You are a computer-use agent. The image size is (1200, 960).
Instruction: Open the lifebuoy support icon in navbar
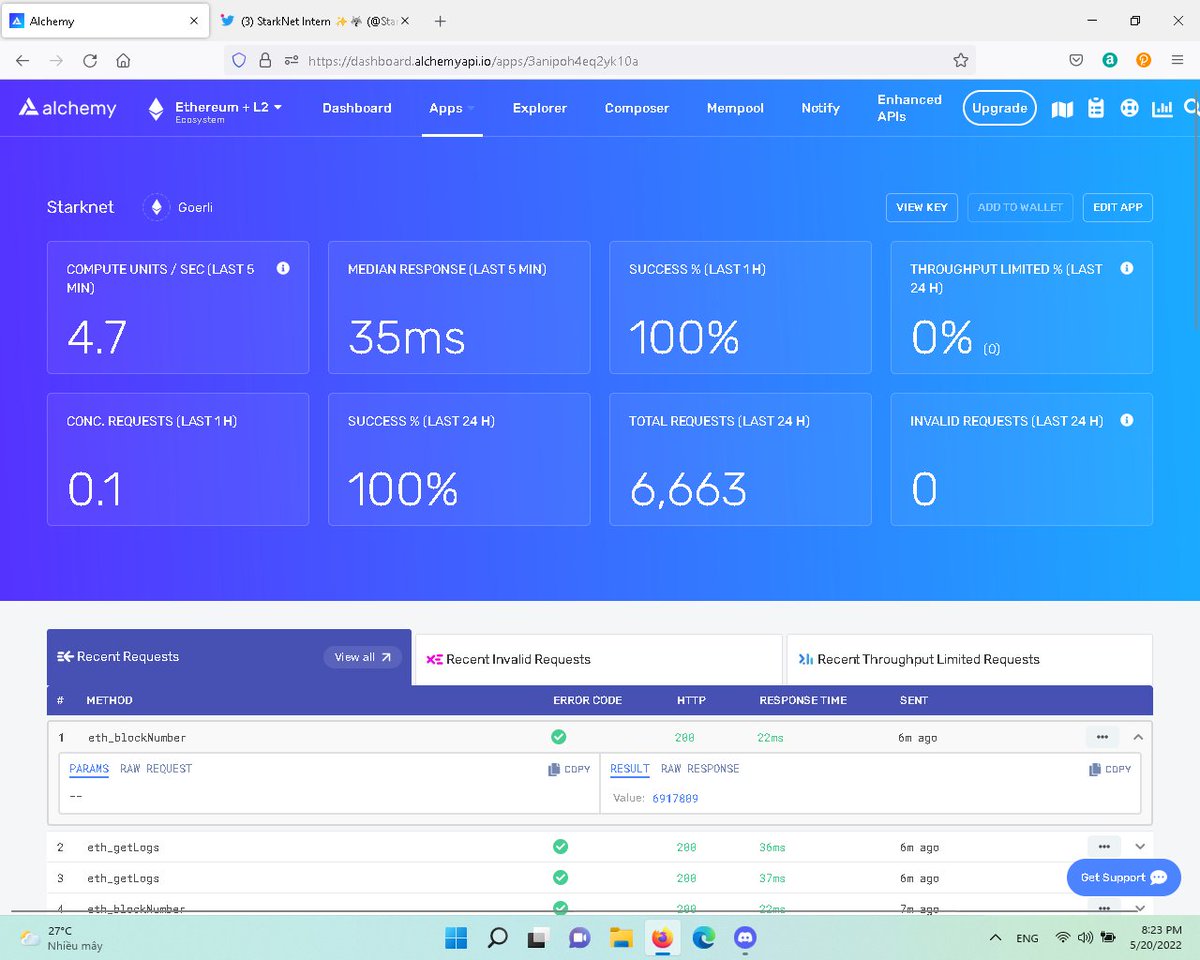pyautogui.click(x=1129, y=108)
